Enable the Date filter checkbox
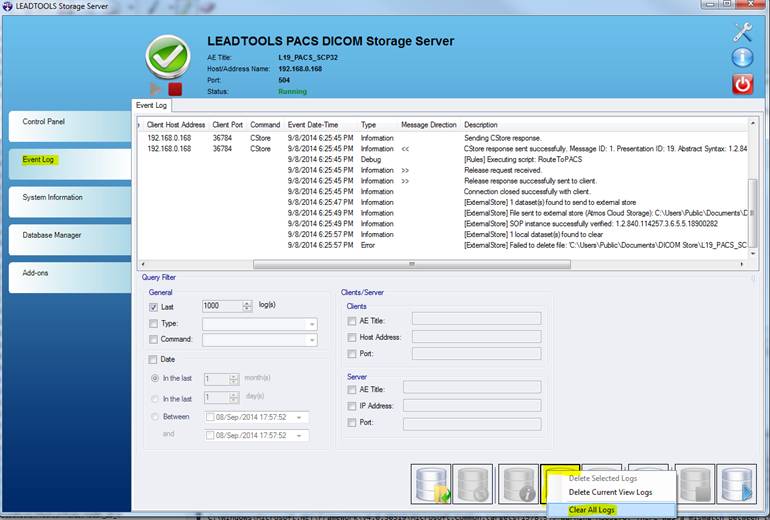Image resolution: width=770 pixels, height=520 pixels. [x=154, y=359]
